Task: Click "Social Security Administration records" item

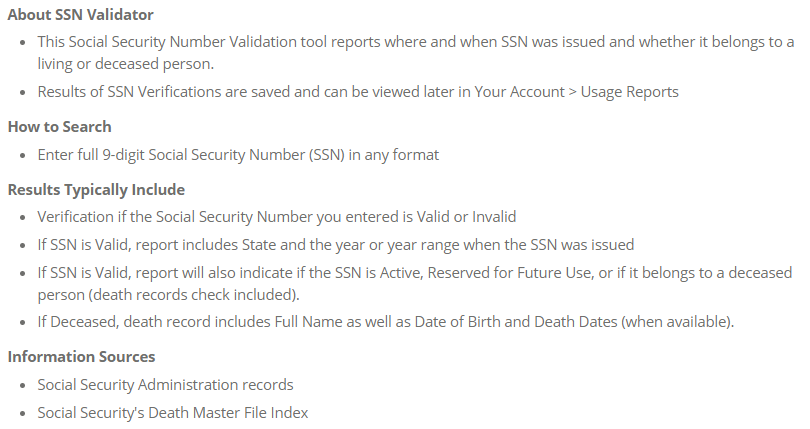Action: (x=165, y=385)
